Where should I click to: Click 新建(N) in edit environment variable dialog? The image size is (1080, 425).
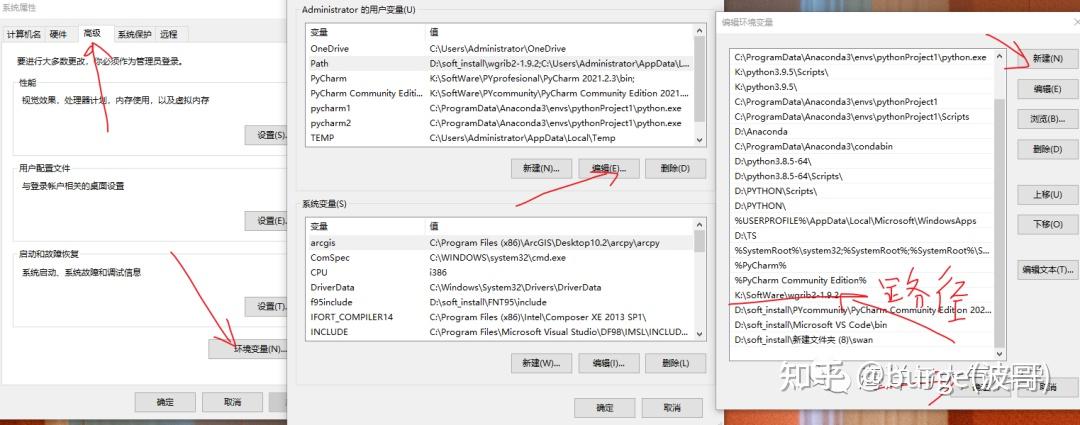point(1047,59)
